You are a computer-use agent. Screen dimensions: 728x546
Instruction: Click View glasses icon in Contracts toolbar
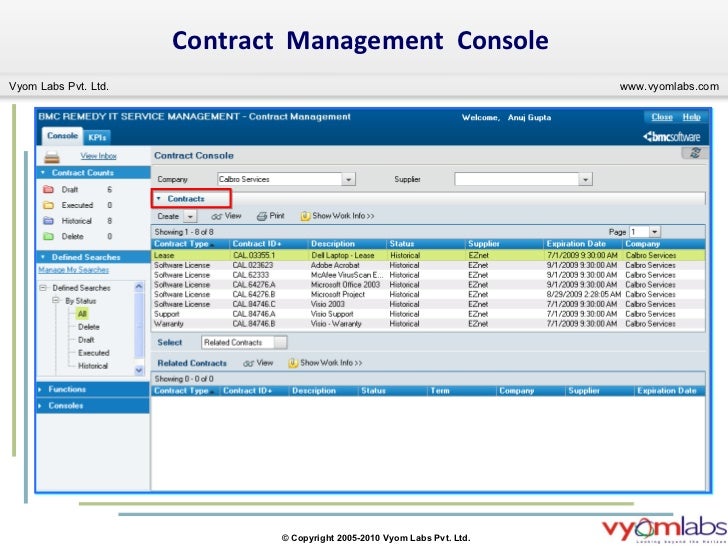point(217,216)
